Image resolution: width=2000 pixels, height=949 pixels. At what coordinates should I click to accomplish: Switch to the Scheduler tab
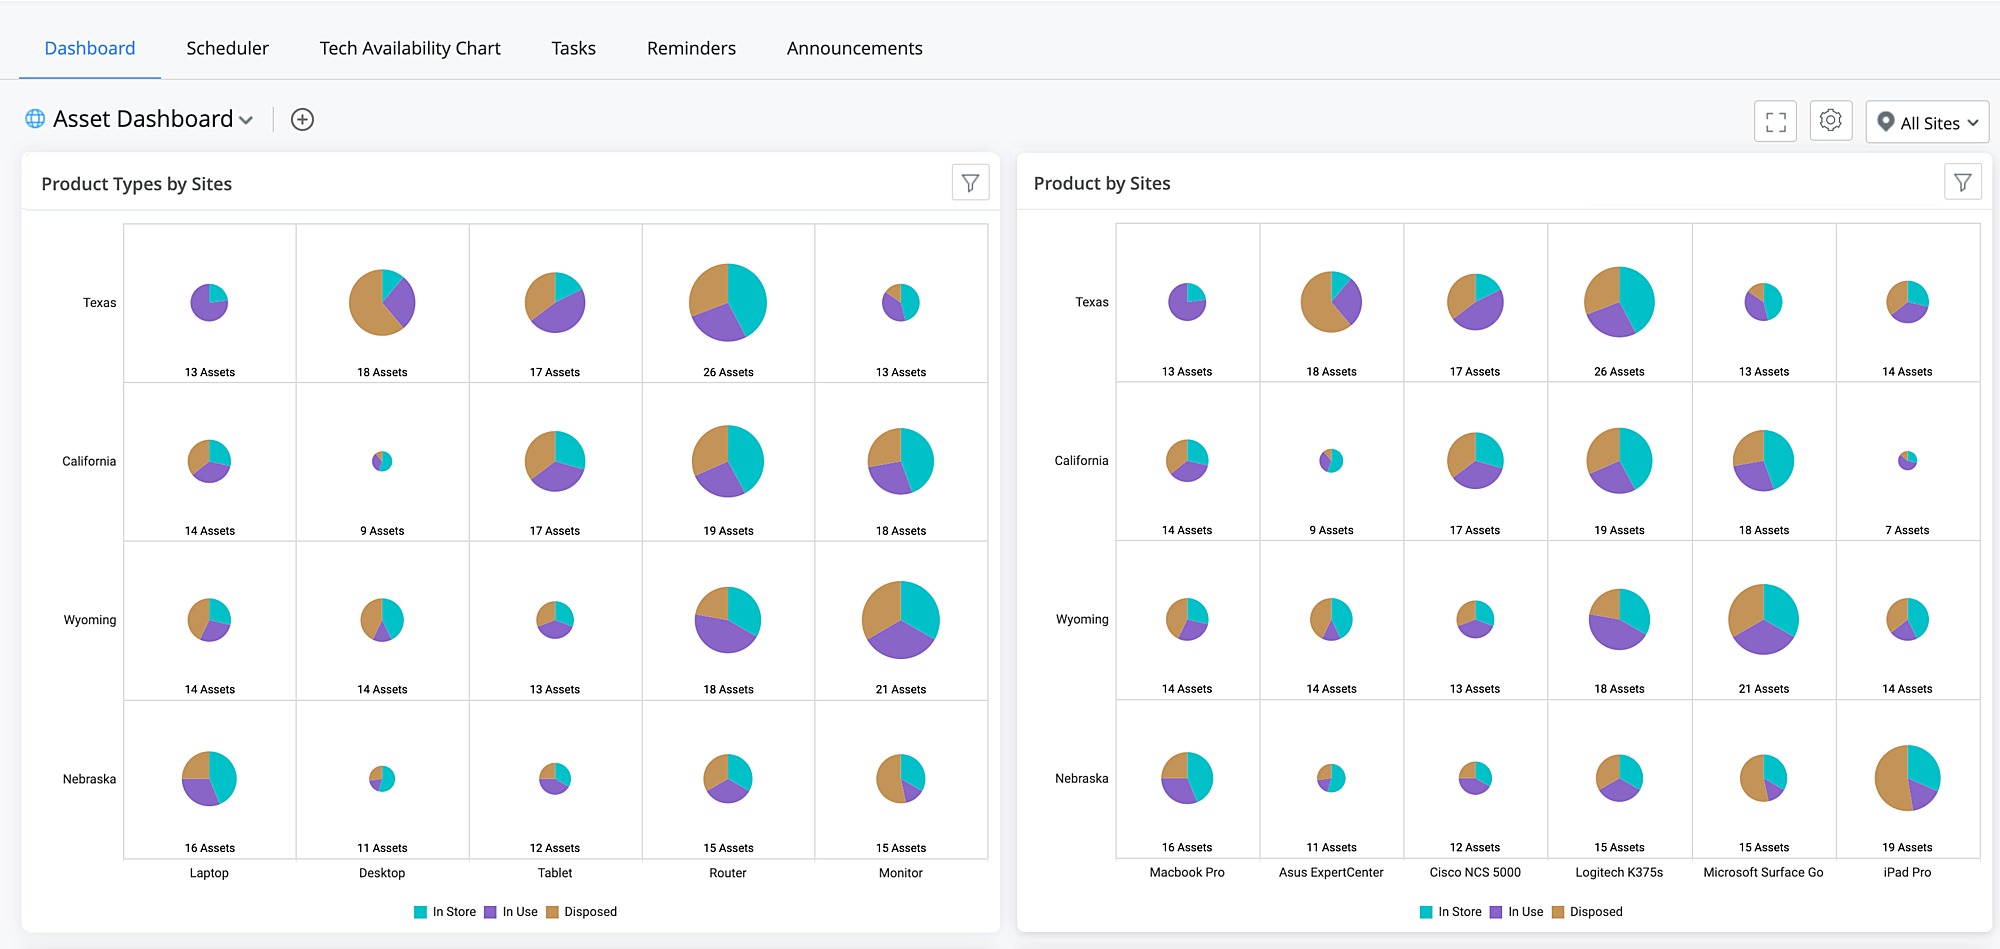[227, 48]
